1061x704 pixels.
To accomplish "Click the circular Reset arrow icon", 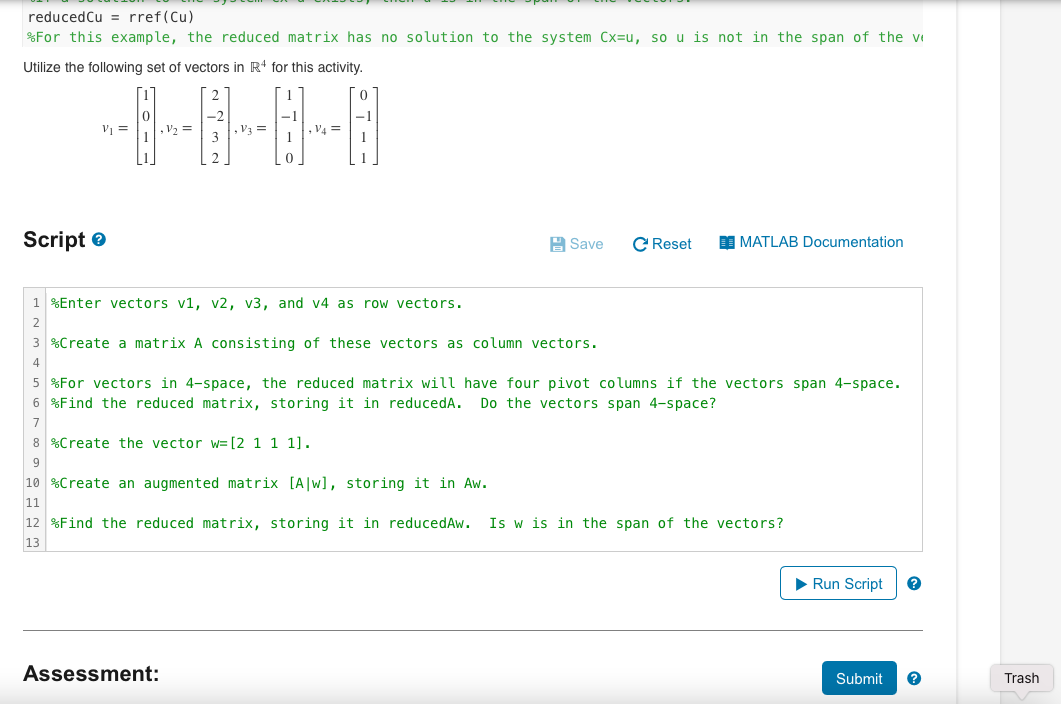I will pos(638,243).
